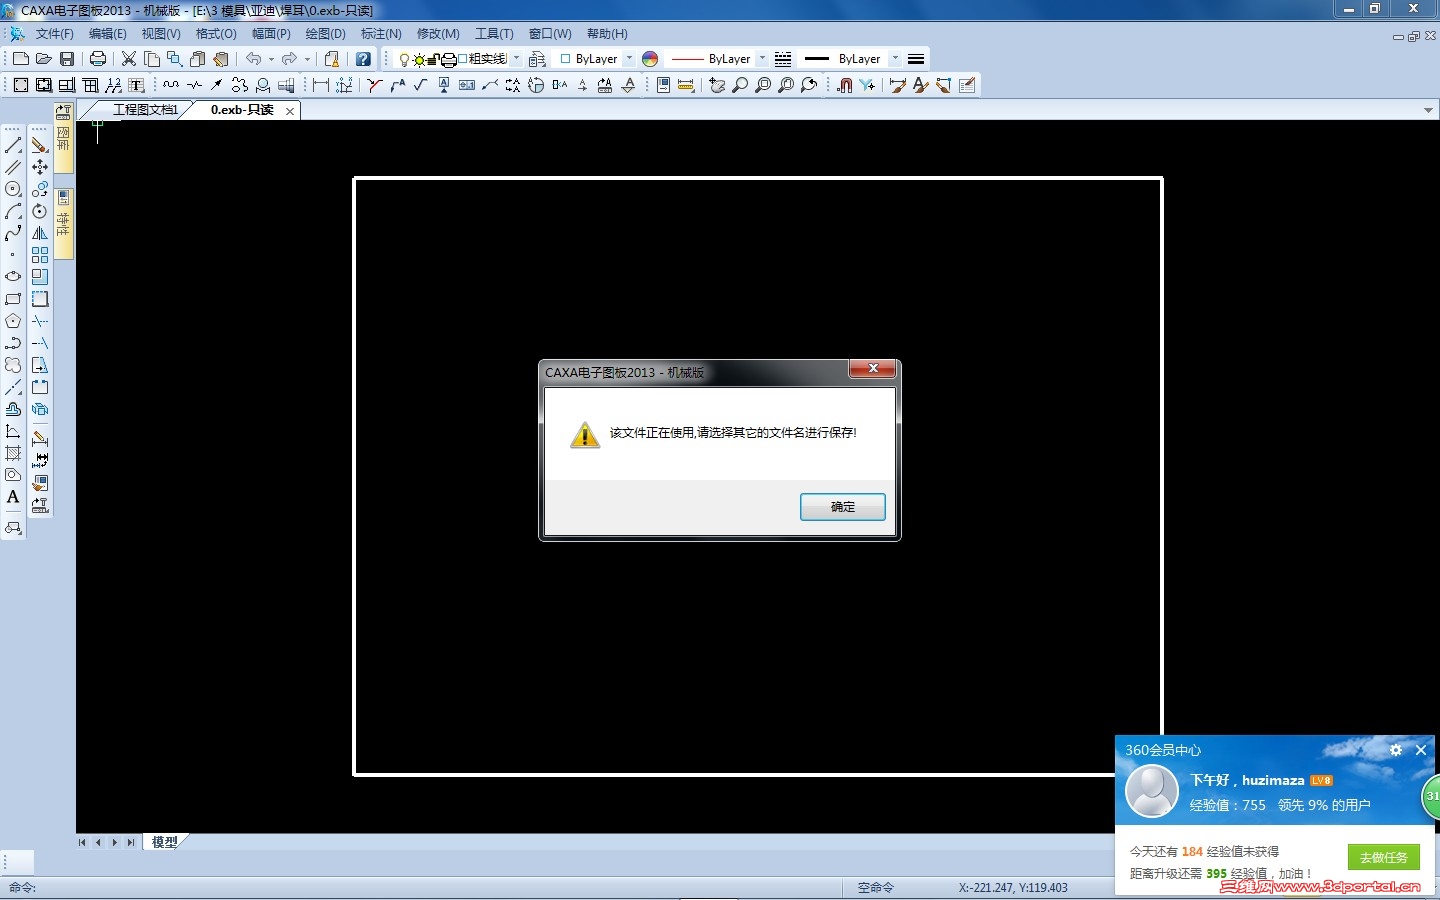Click the Paste clipboard icon
The width and height of the screenshot is (1440, 900).
(198, 59)
